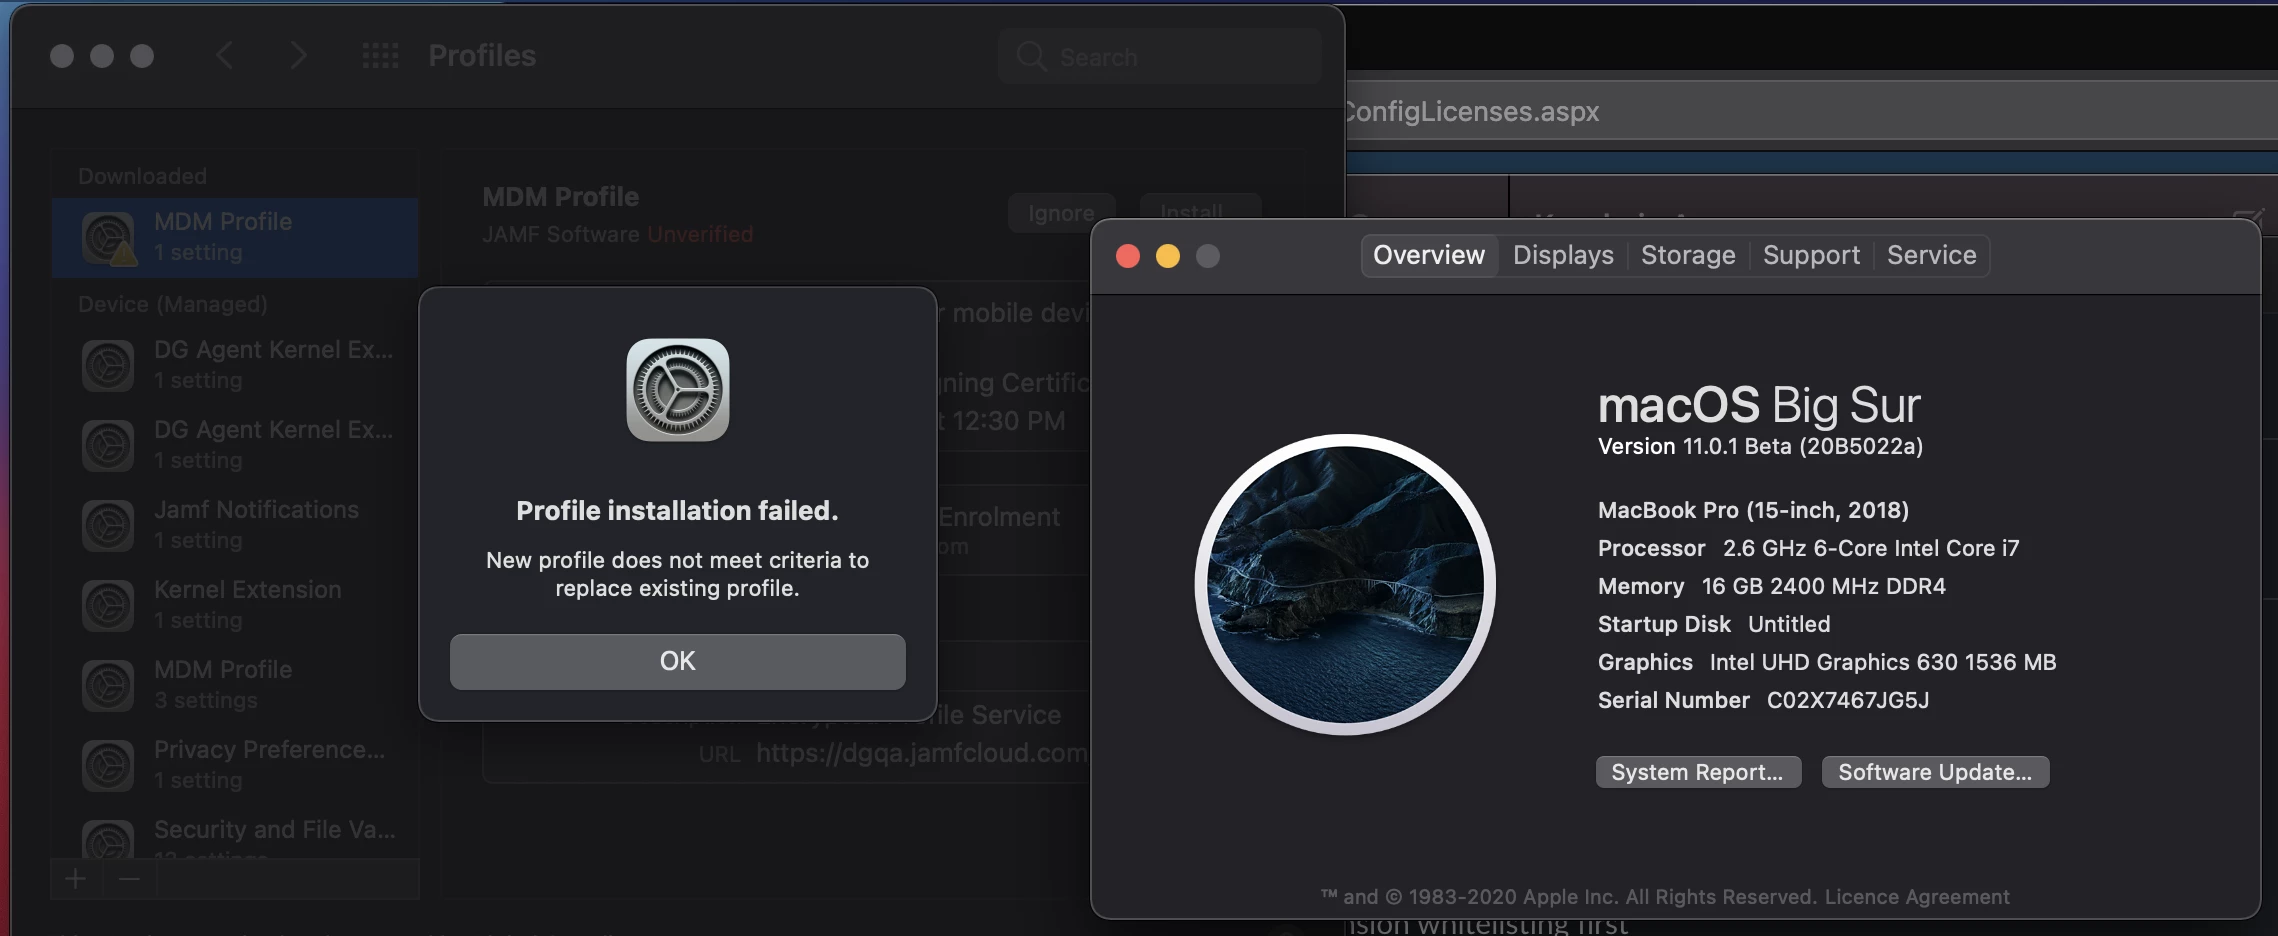This screenshot has width=2278, height=936.
Task: Click the dgqa.jamfcloud.com URL text
Action: click(921, 753)
